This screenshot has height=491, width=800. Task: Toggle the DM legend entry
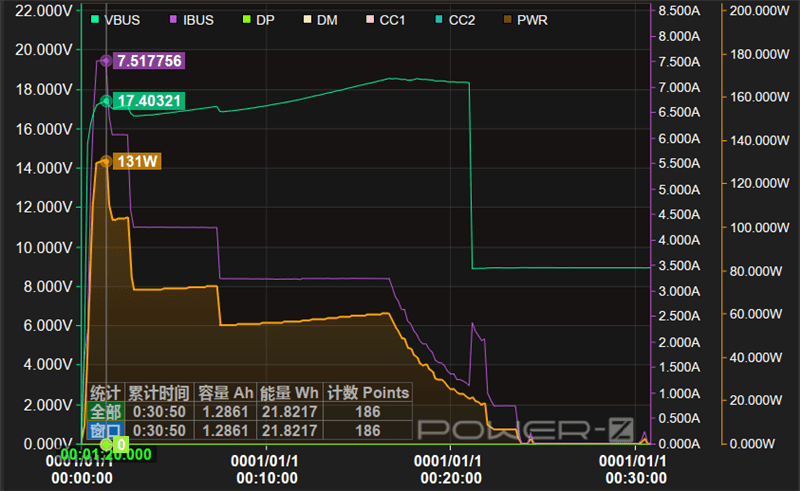(x=320, y=20)
